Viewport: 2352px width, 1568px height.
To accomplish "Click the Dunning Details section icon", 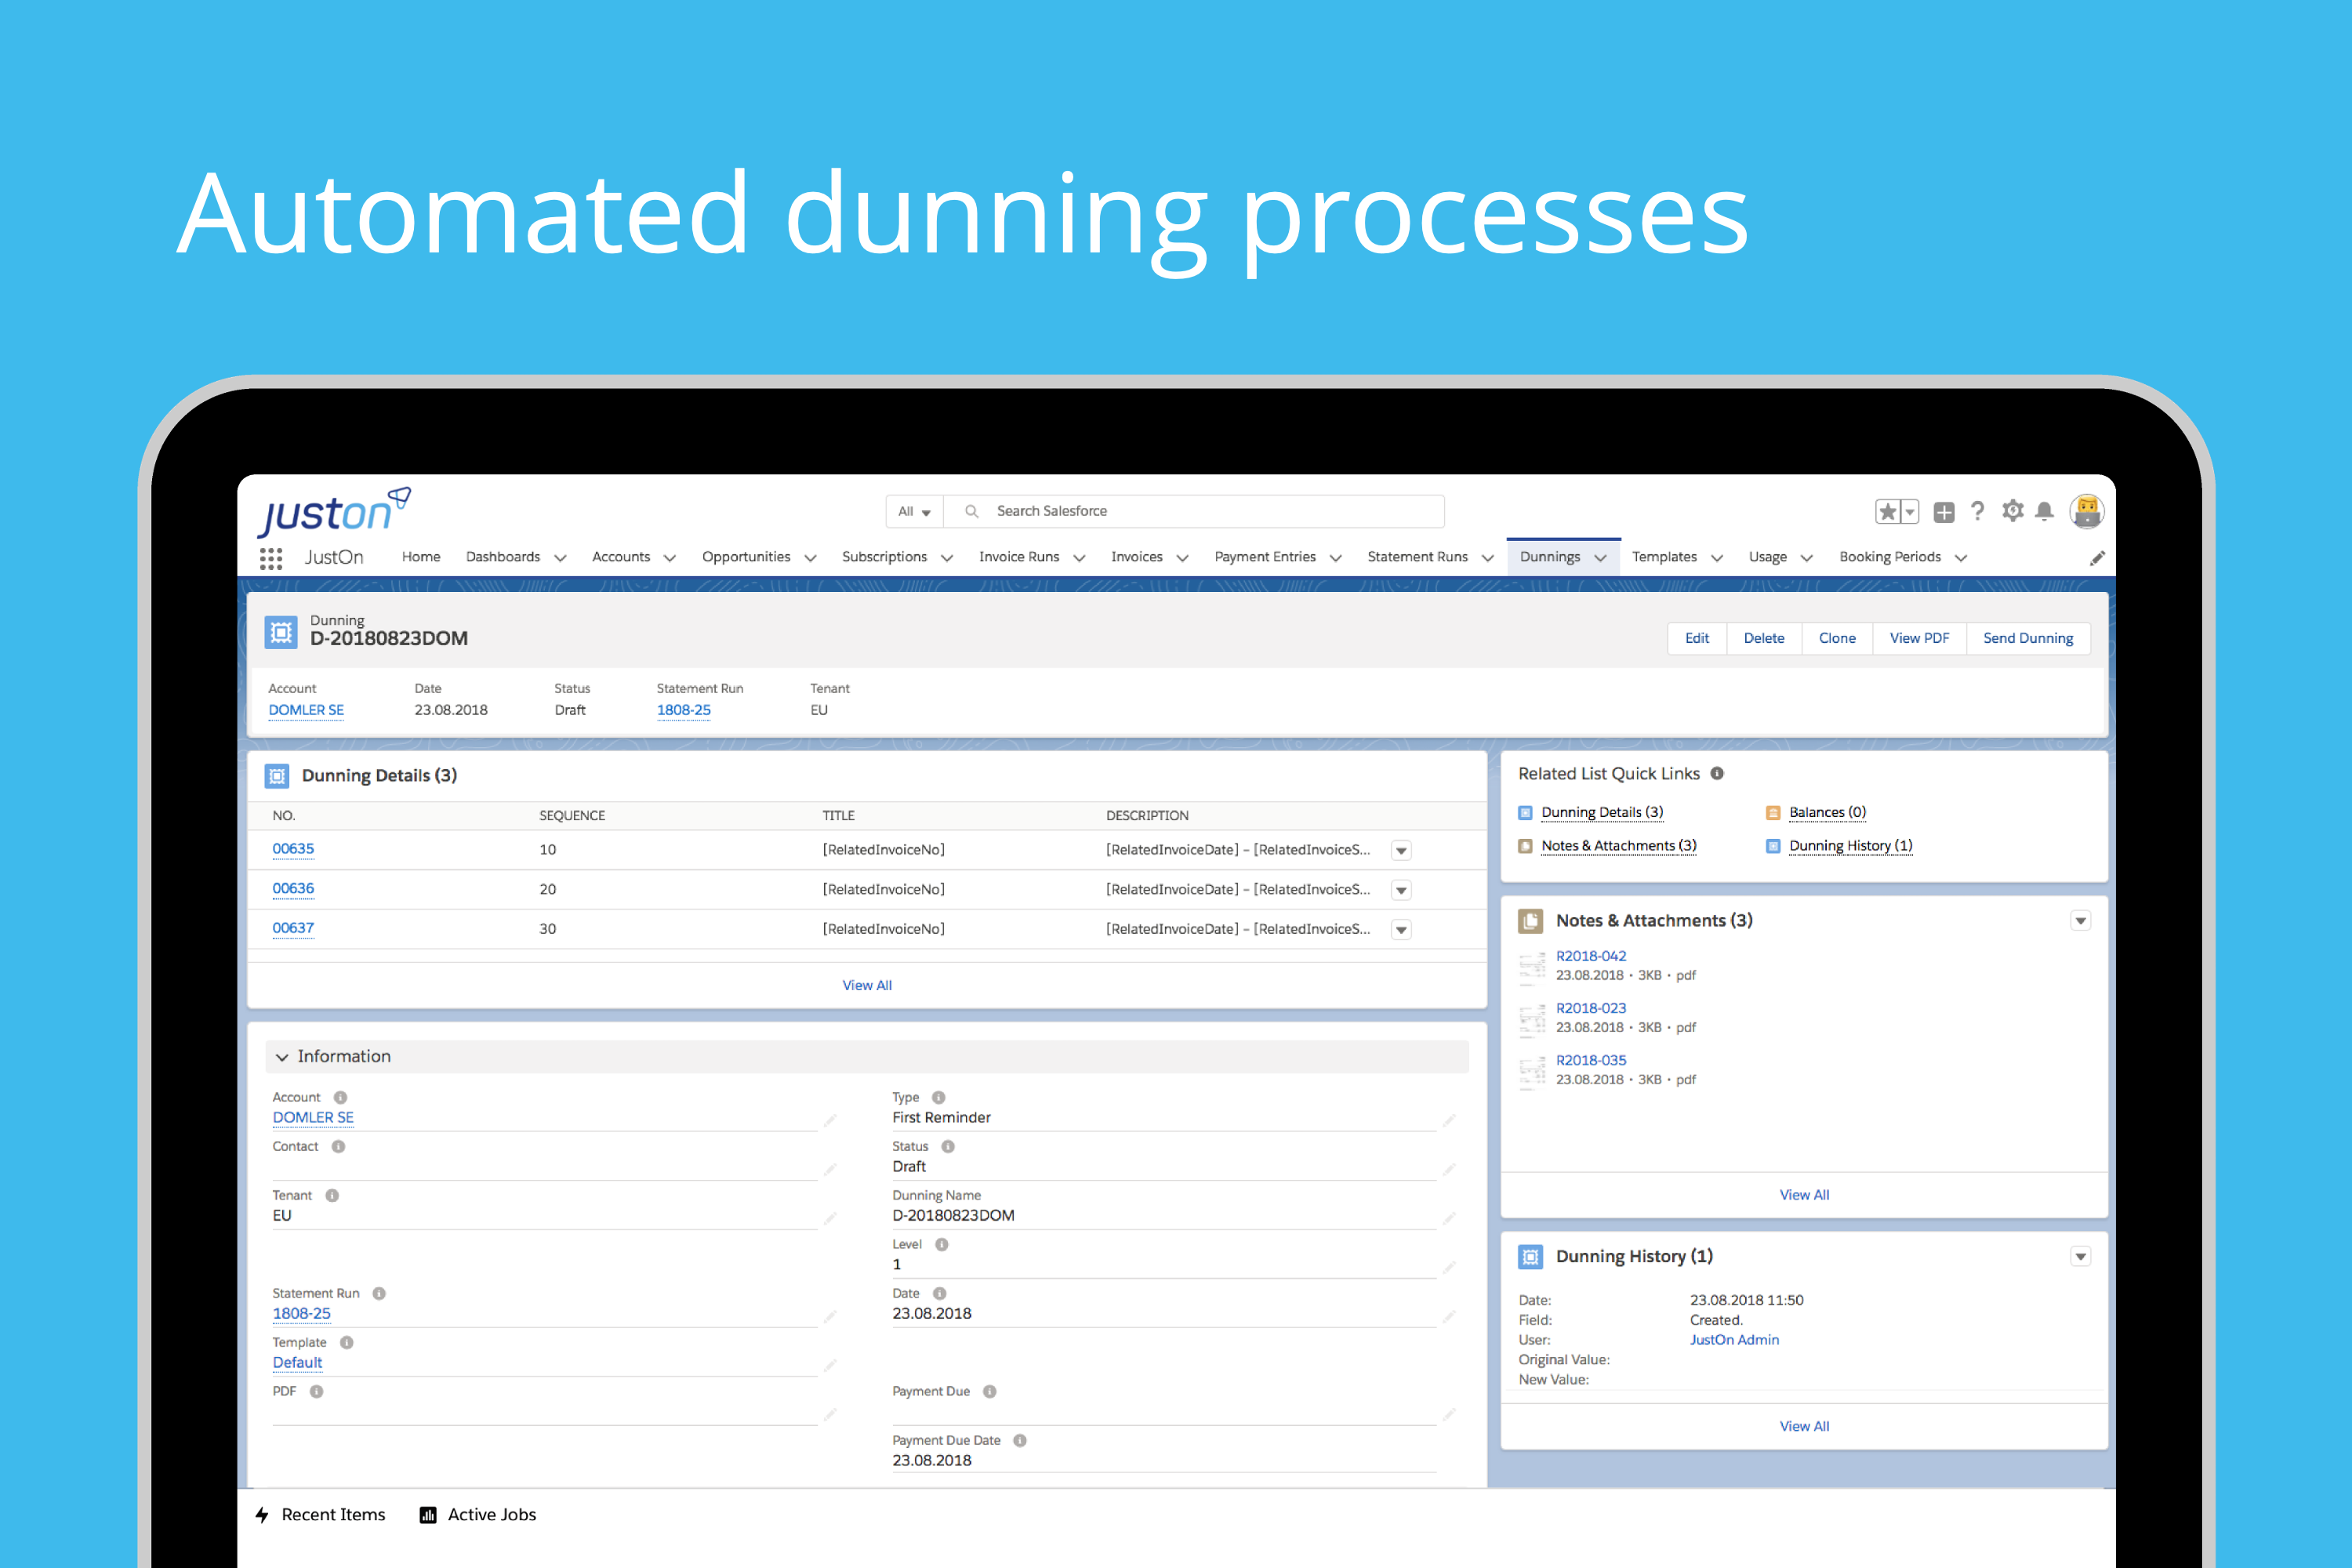I will coord(277,776).
